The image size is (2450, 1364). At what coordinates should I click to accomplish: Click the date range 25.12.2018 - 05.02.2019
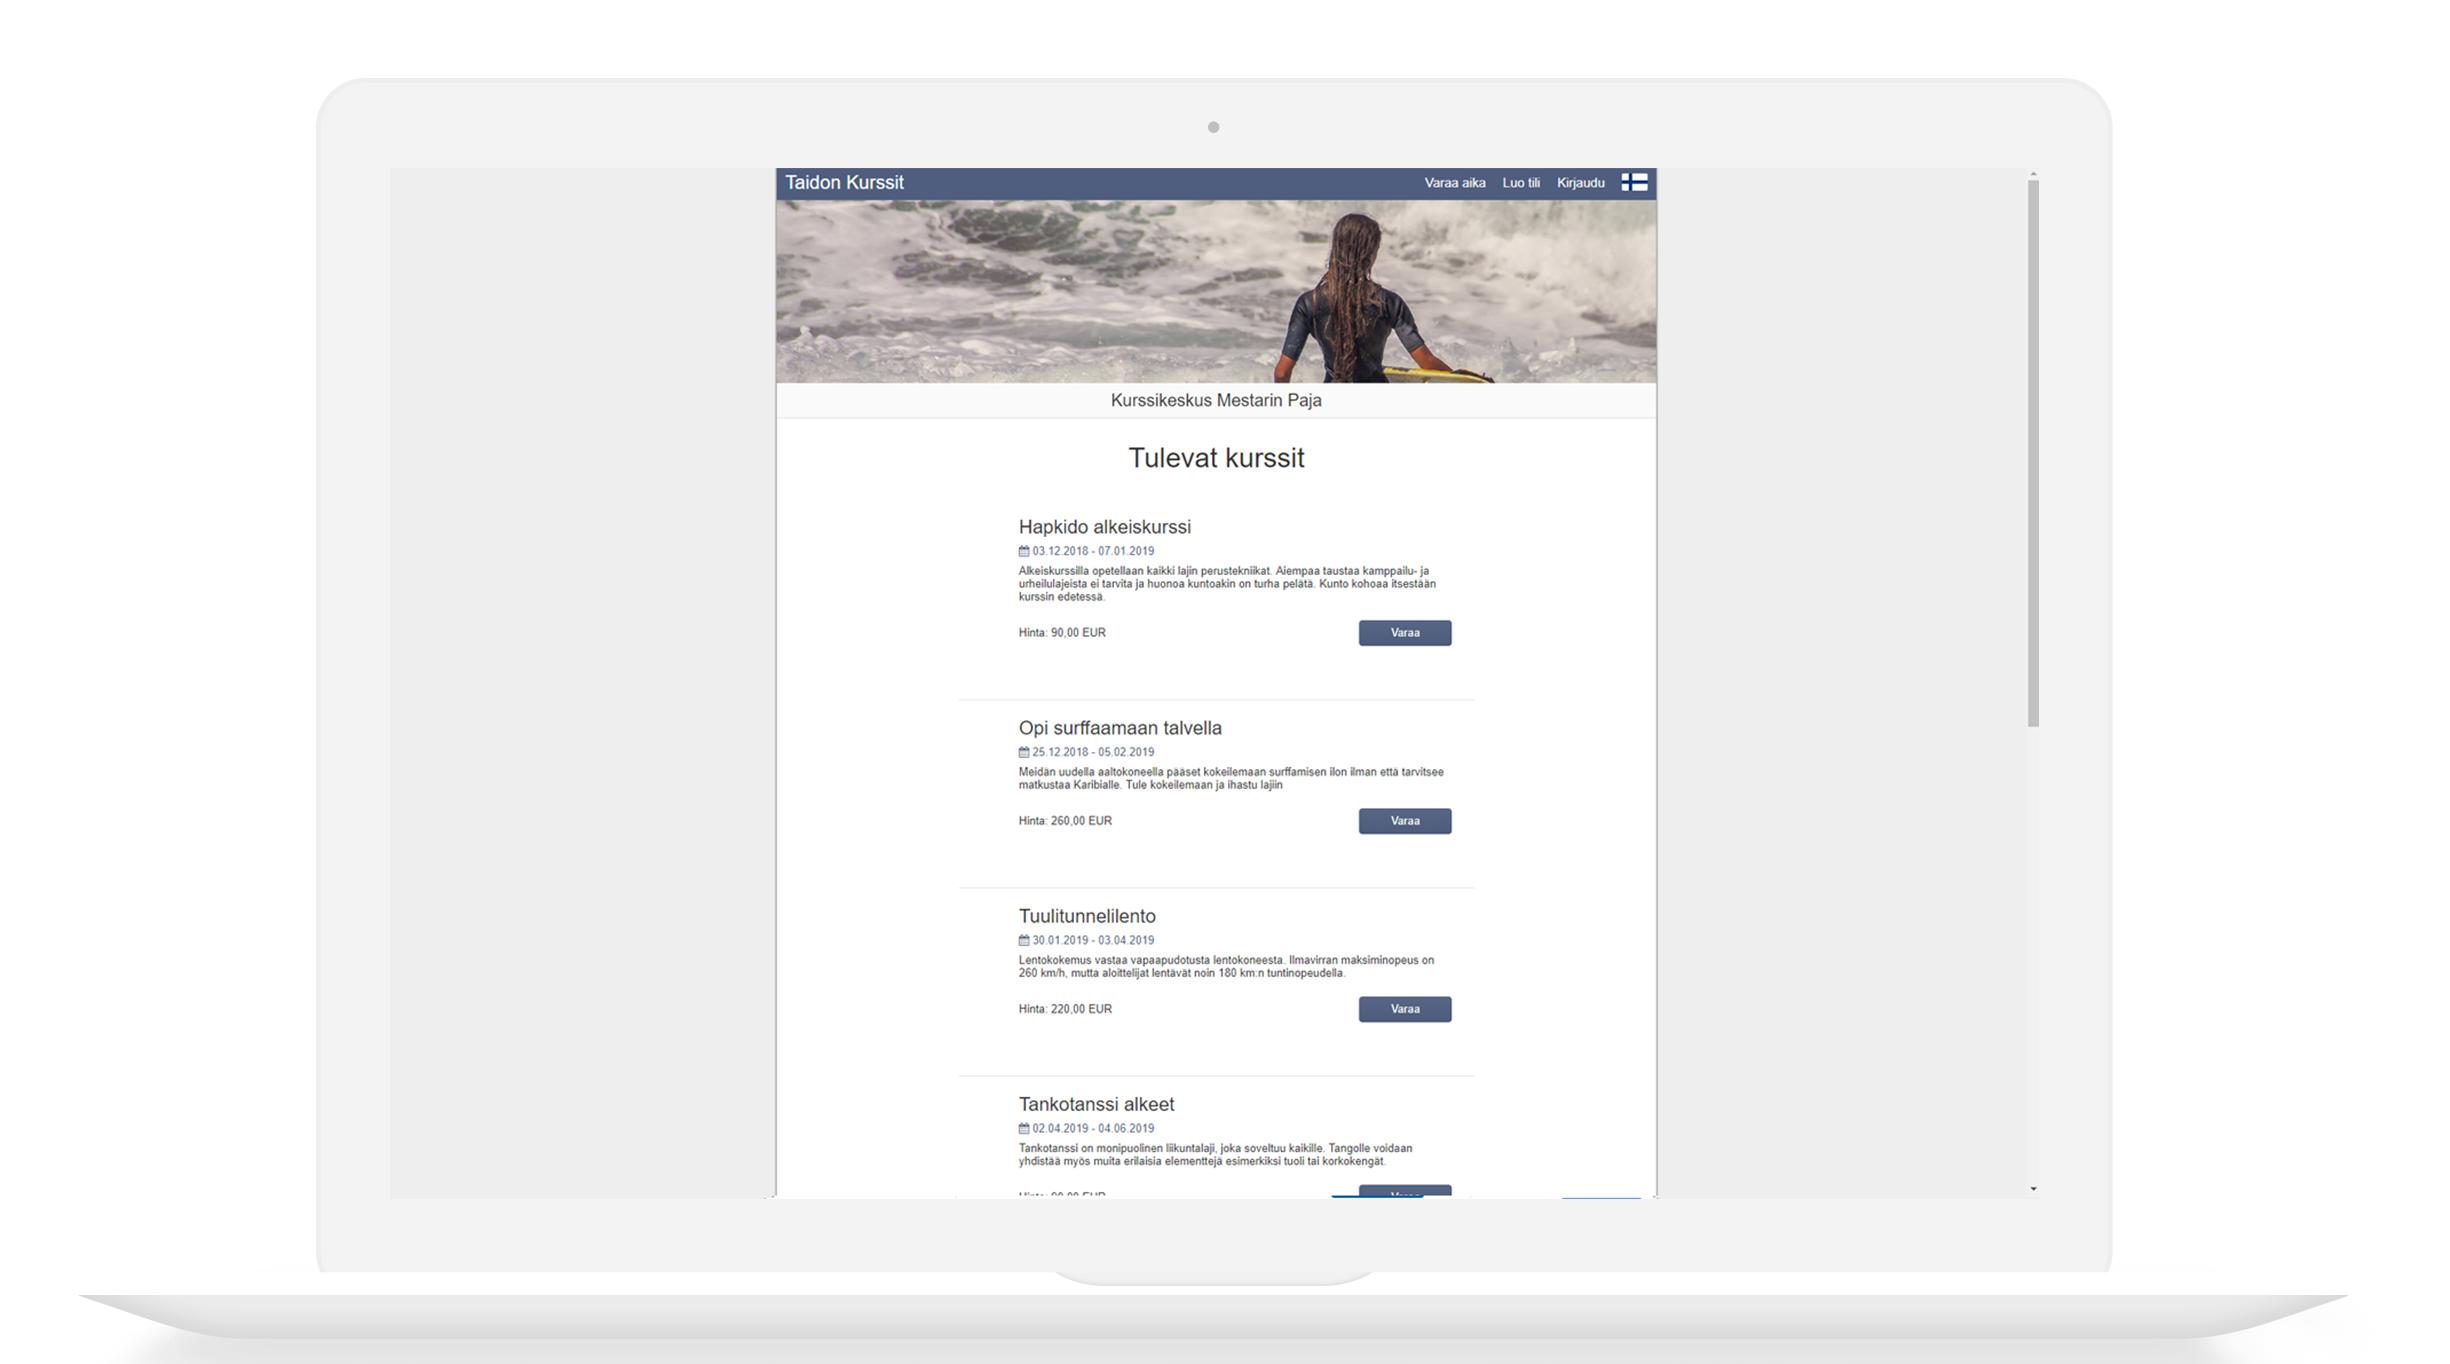tap(1093, 752)
